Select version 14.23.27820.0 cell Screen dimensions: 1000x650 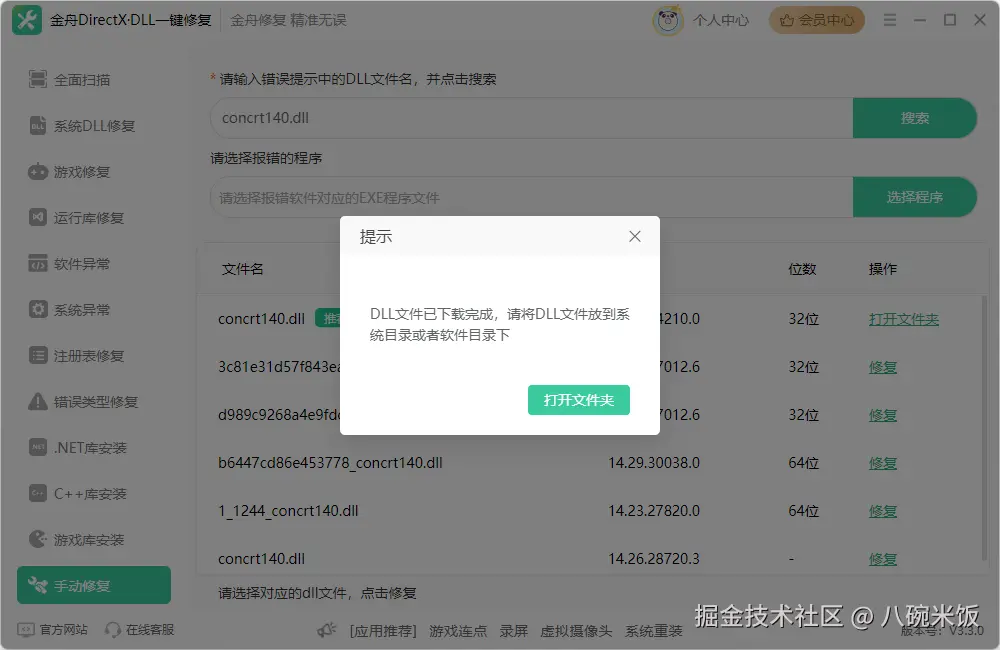[x=654, y=510]
